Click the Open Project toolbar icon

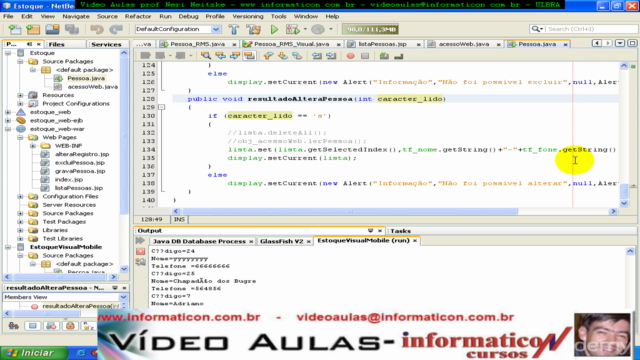coord(52,29)
